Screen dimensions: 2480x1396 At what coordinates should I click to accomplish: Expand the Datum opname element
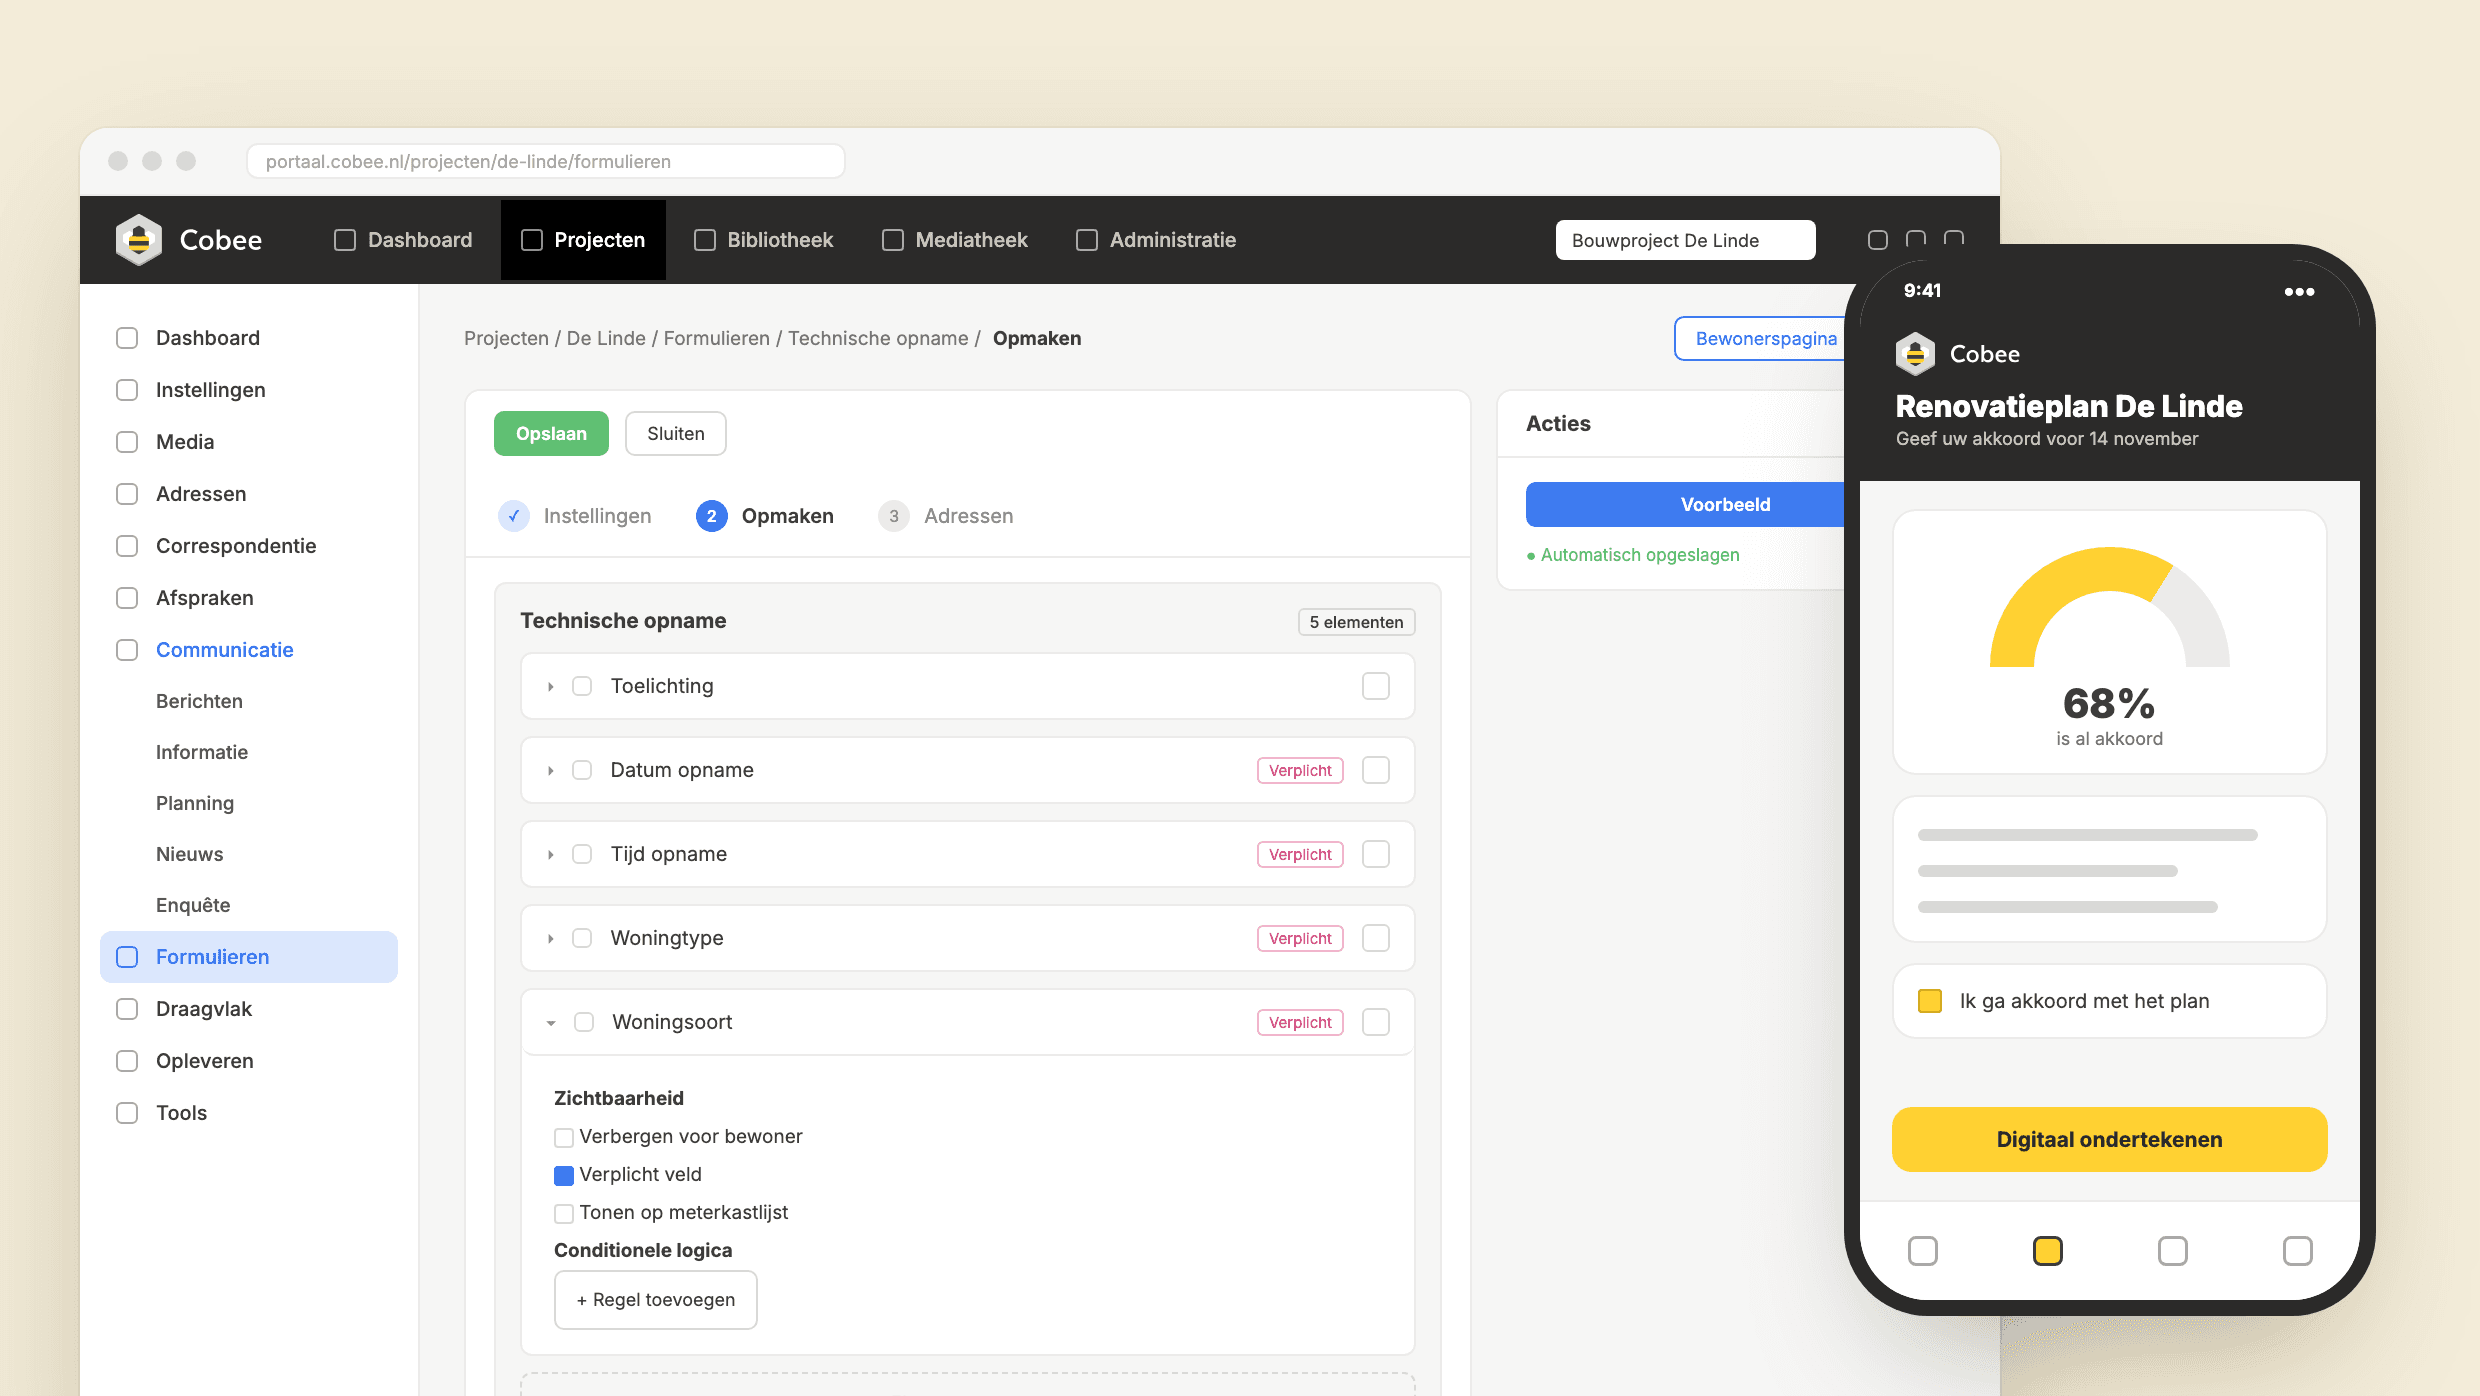tap(551, 771)
